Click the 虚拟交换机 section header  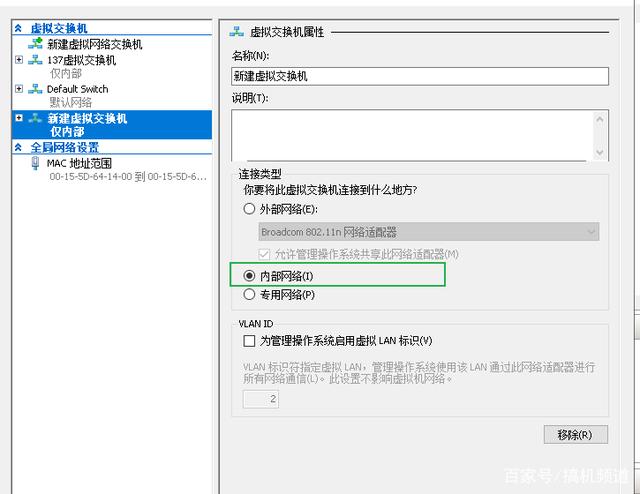(59, 28)
